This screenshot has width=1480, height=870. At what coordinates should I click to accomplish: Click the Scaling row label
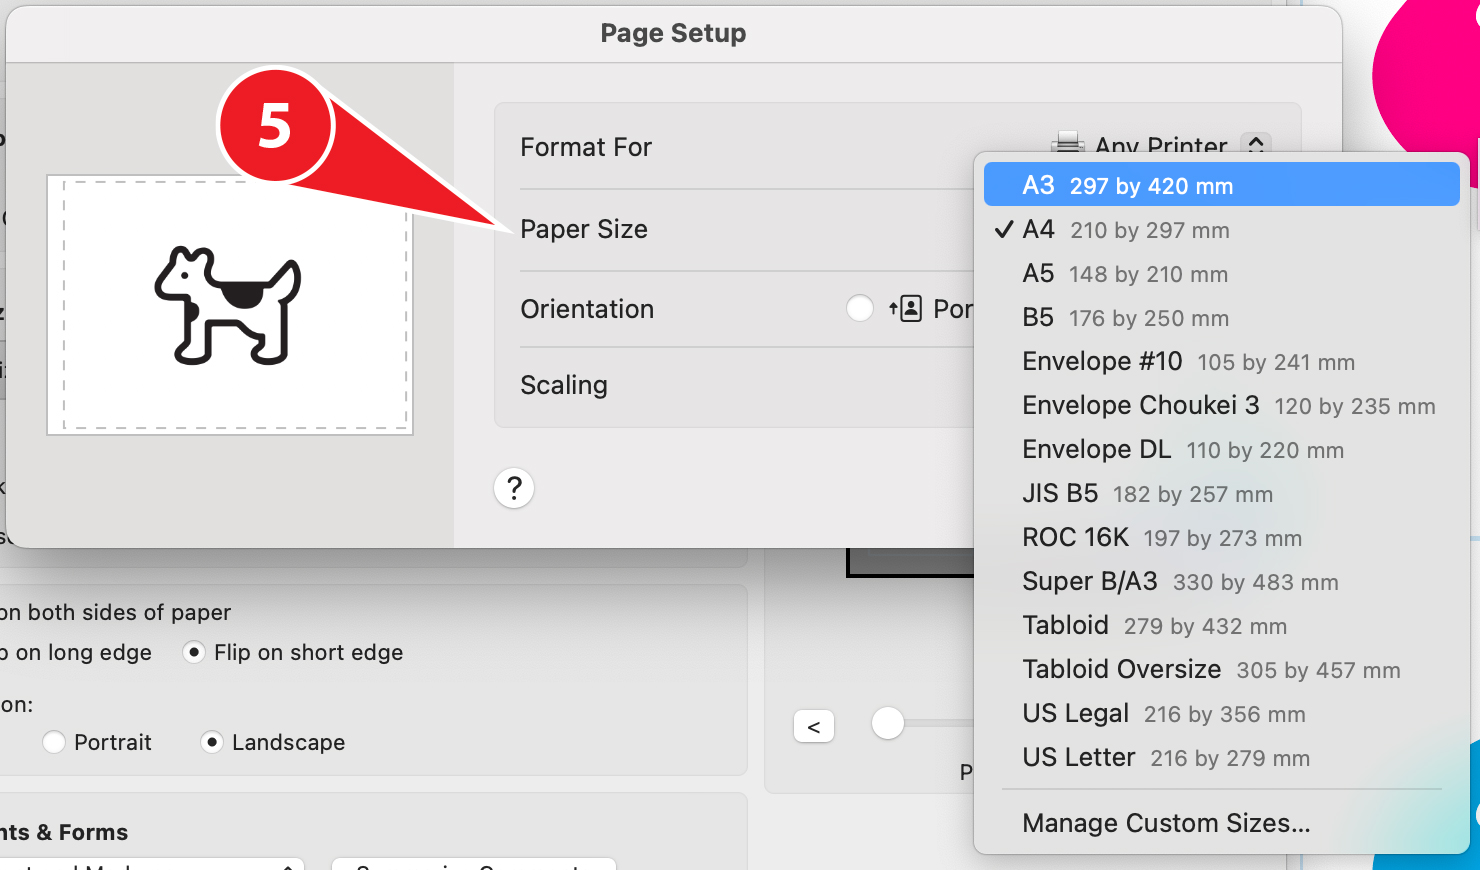(x=564, y=385)
